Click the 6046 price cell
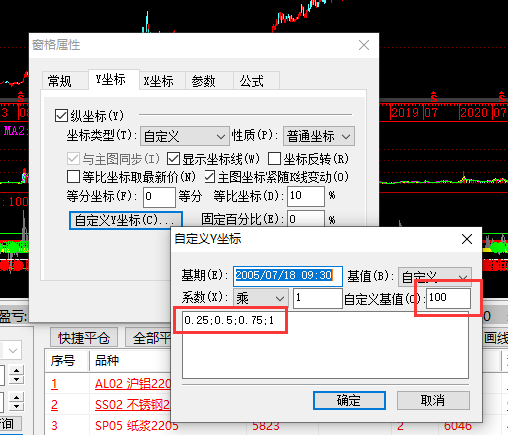The width and height of the screenshot is (508, 435). pyautogui.click(x=458, y=426)
